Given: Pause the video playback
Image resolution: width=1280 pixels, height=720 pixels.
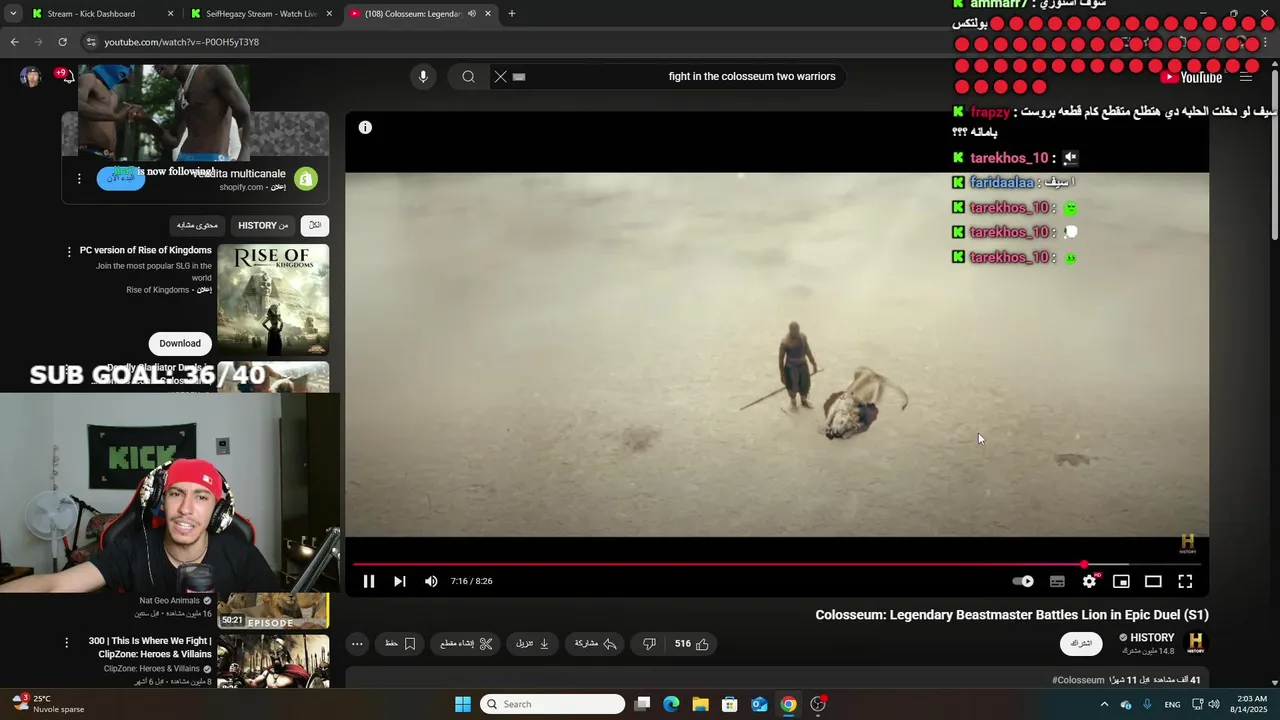Looking at the screenshot, I should point(369,581).
